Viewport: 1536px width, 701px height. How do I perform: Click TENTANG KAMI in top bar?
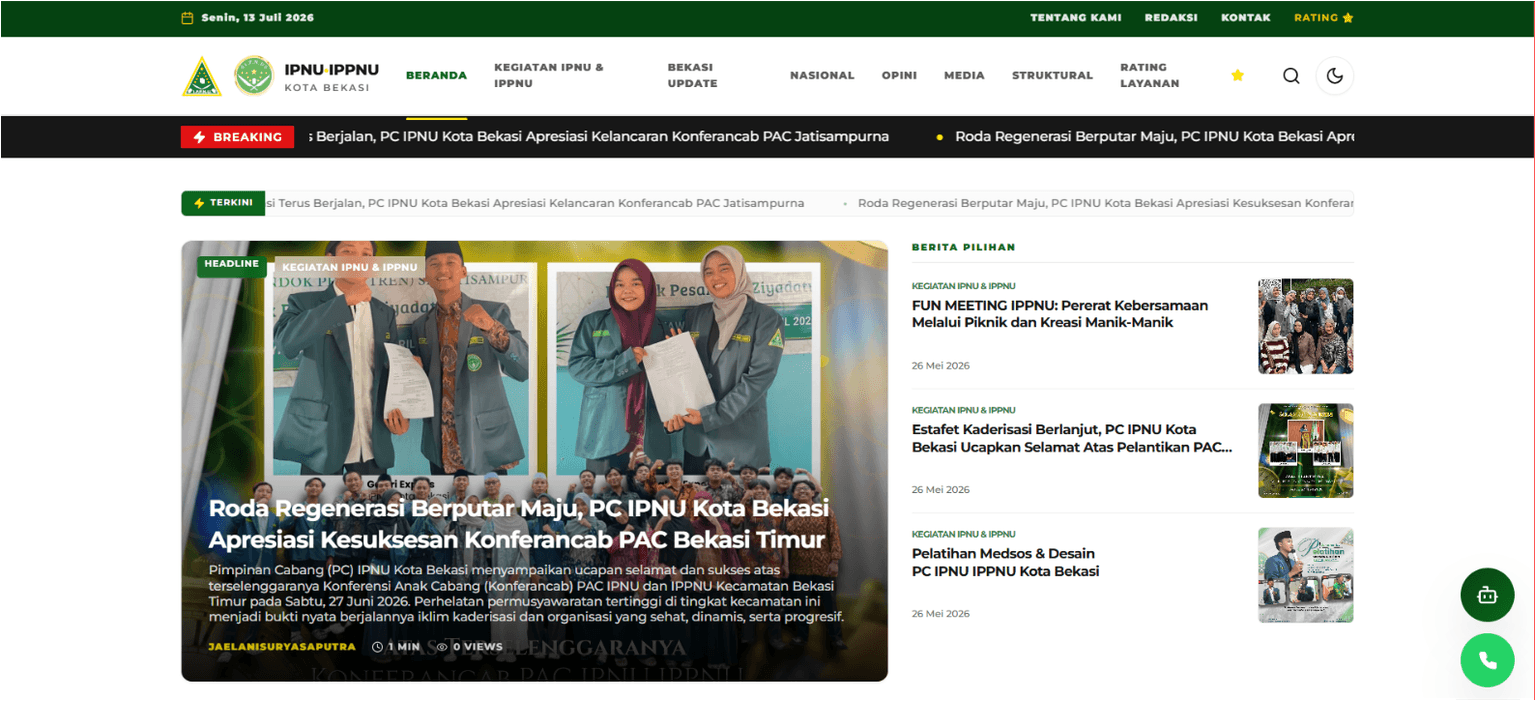point(1076,18)
